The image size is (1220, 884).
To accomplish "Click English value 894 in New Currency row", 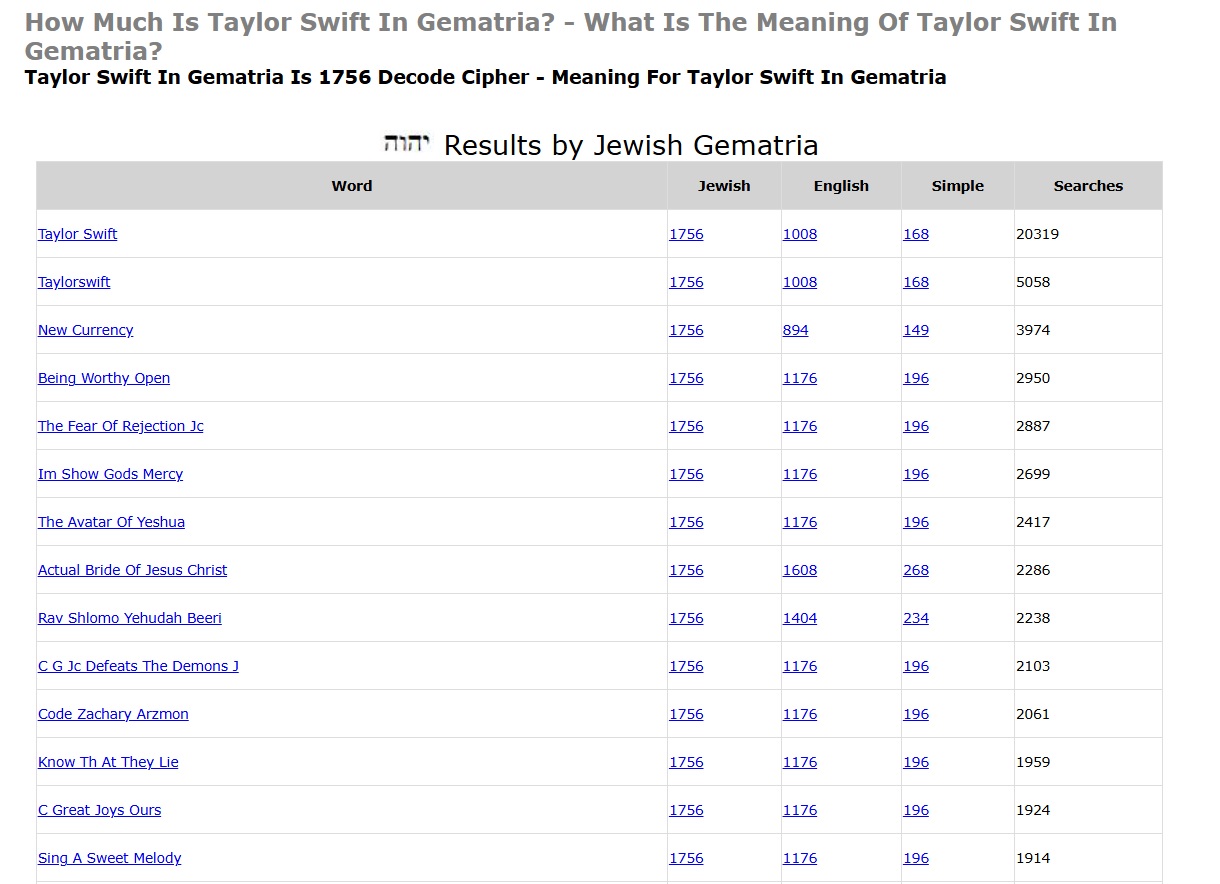I will (x=796, y=330).
